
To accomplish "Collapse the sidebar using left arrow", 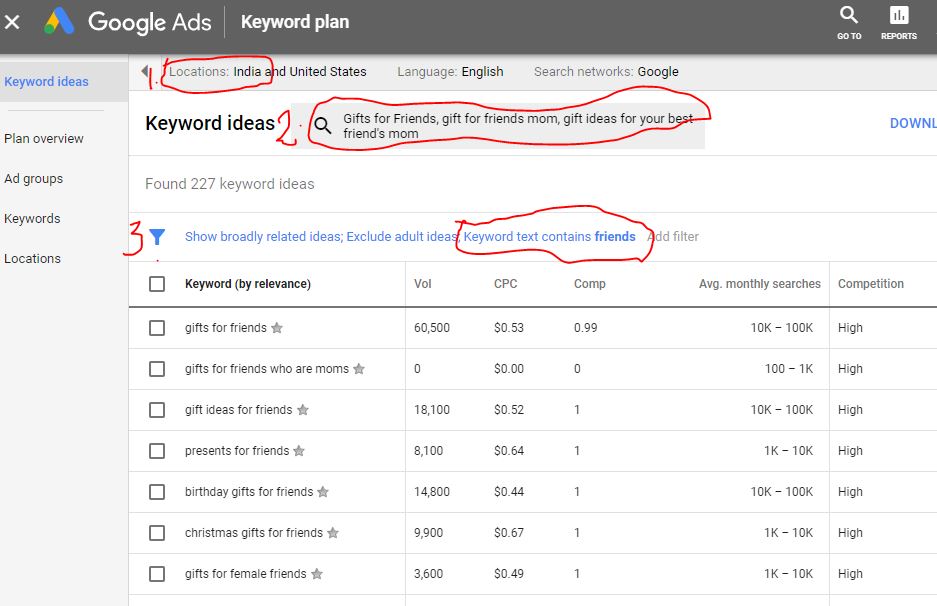I will pyautogui.click(x=145, y=71).
